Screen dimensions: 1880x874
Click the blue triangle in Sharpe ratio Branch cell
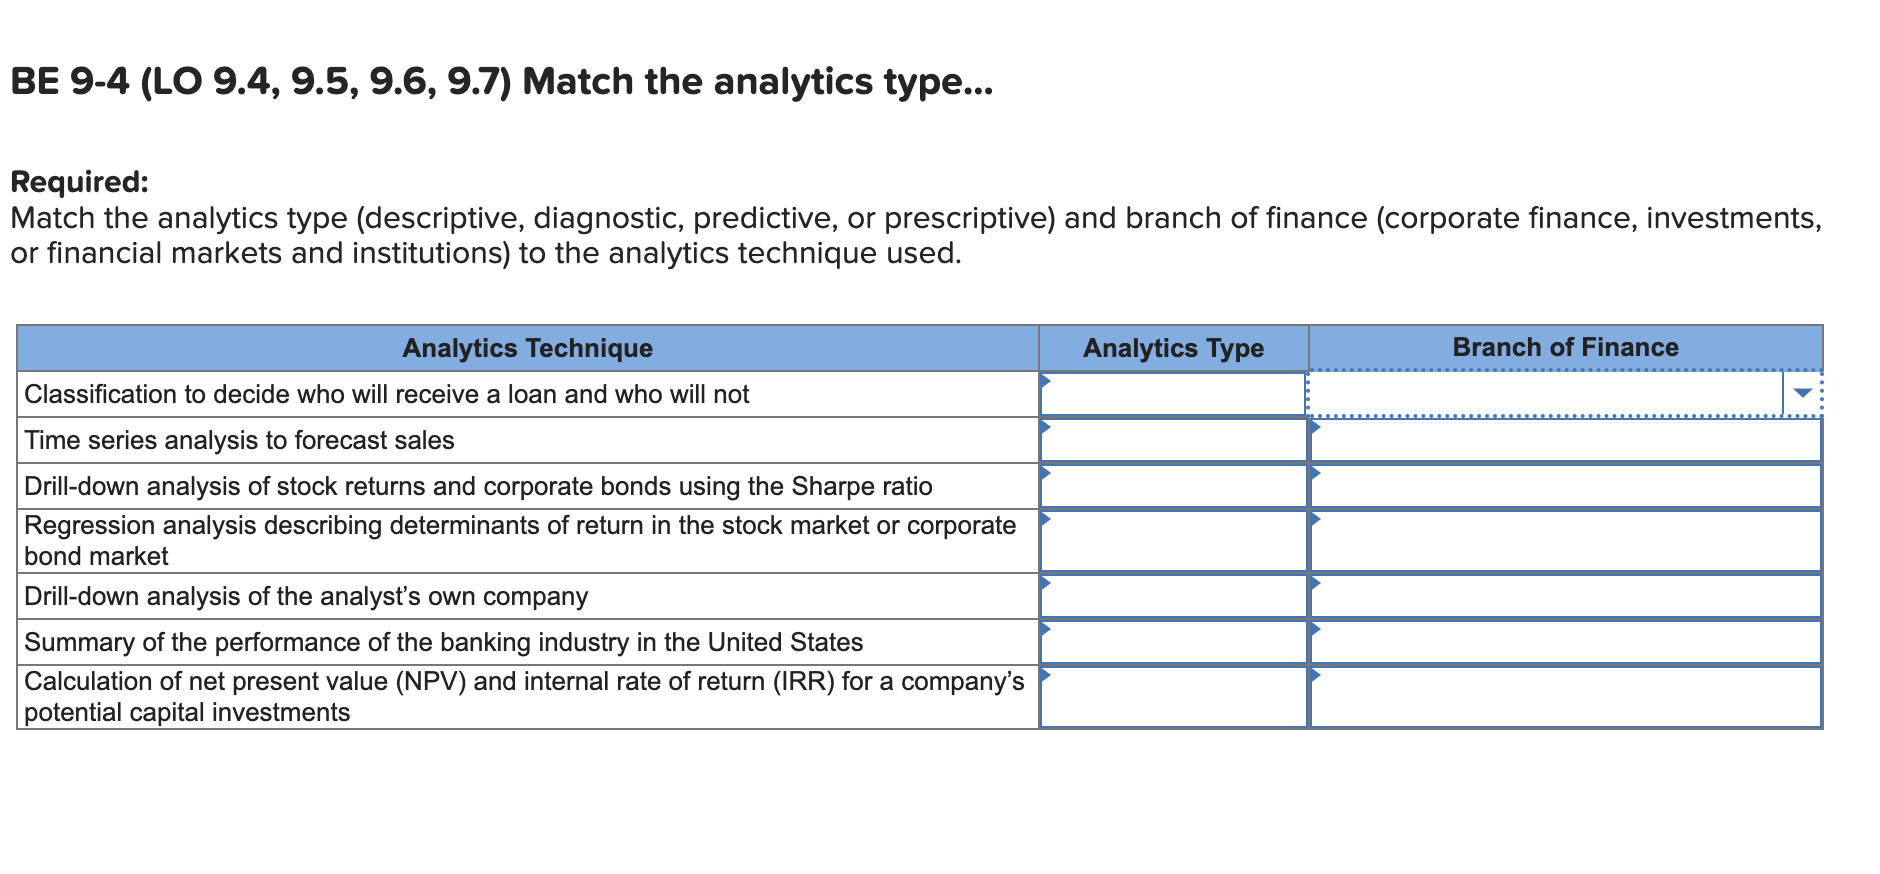(1316, 474)
